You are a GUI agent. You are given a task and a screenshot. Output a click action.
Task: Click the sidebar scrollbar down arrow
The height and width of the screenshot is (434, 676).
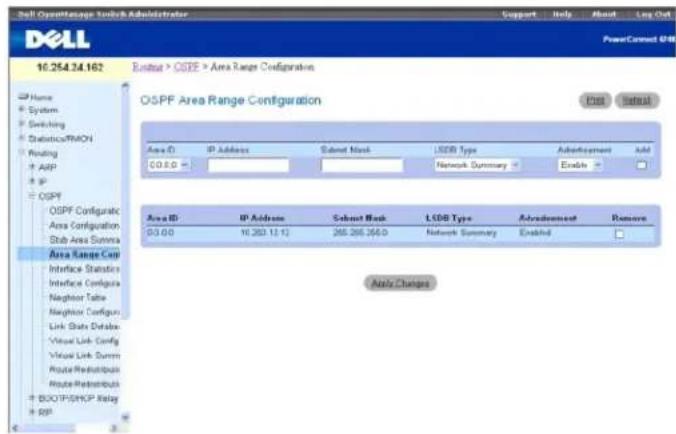125,417
